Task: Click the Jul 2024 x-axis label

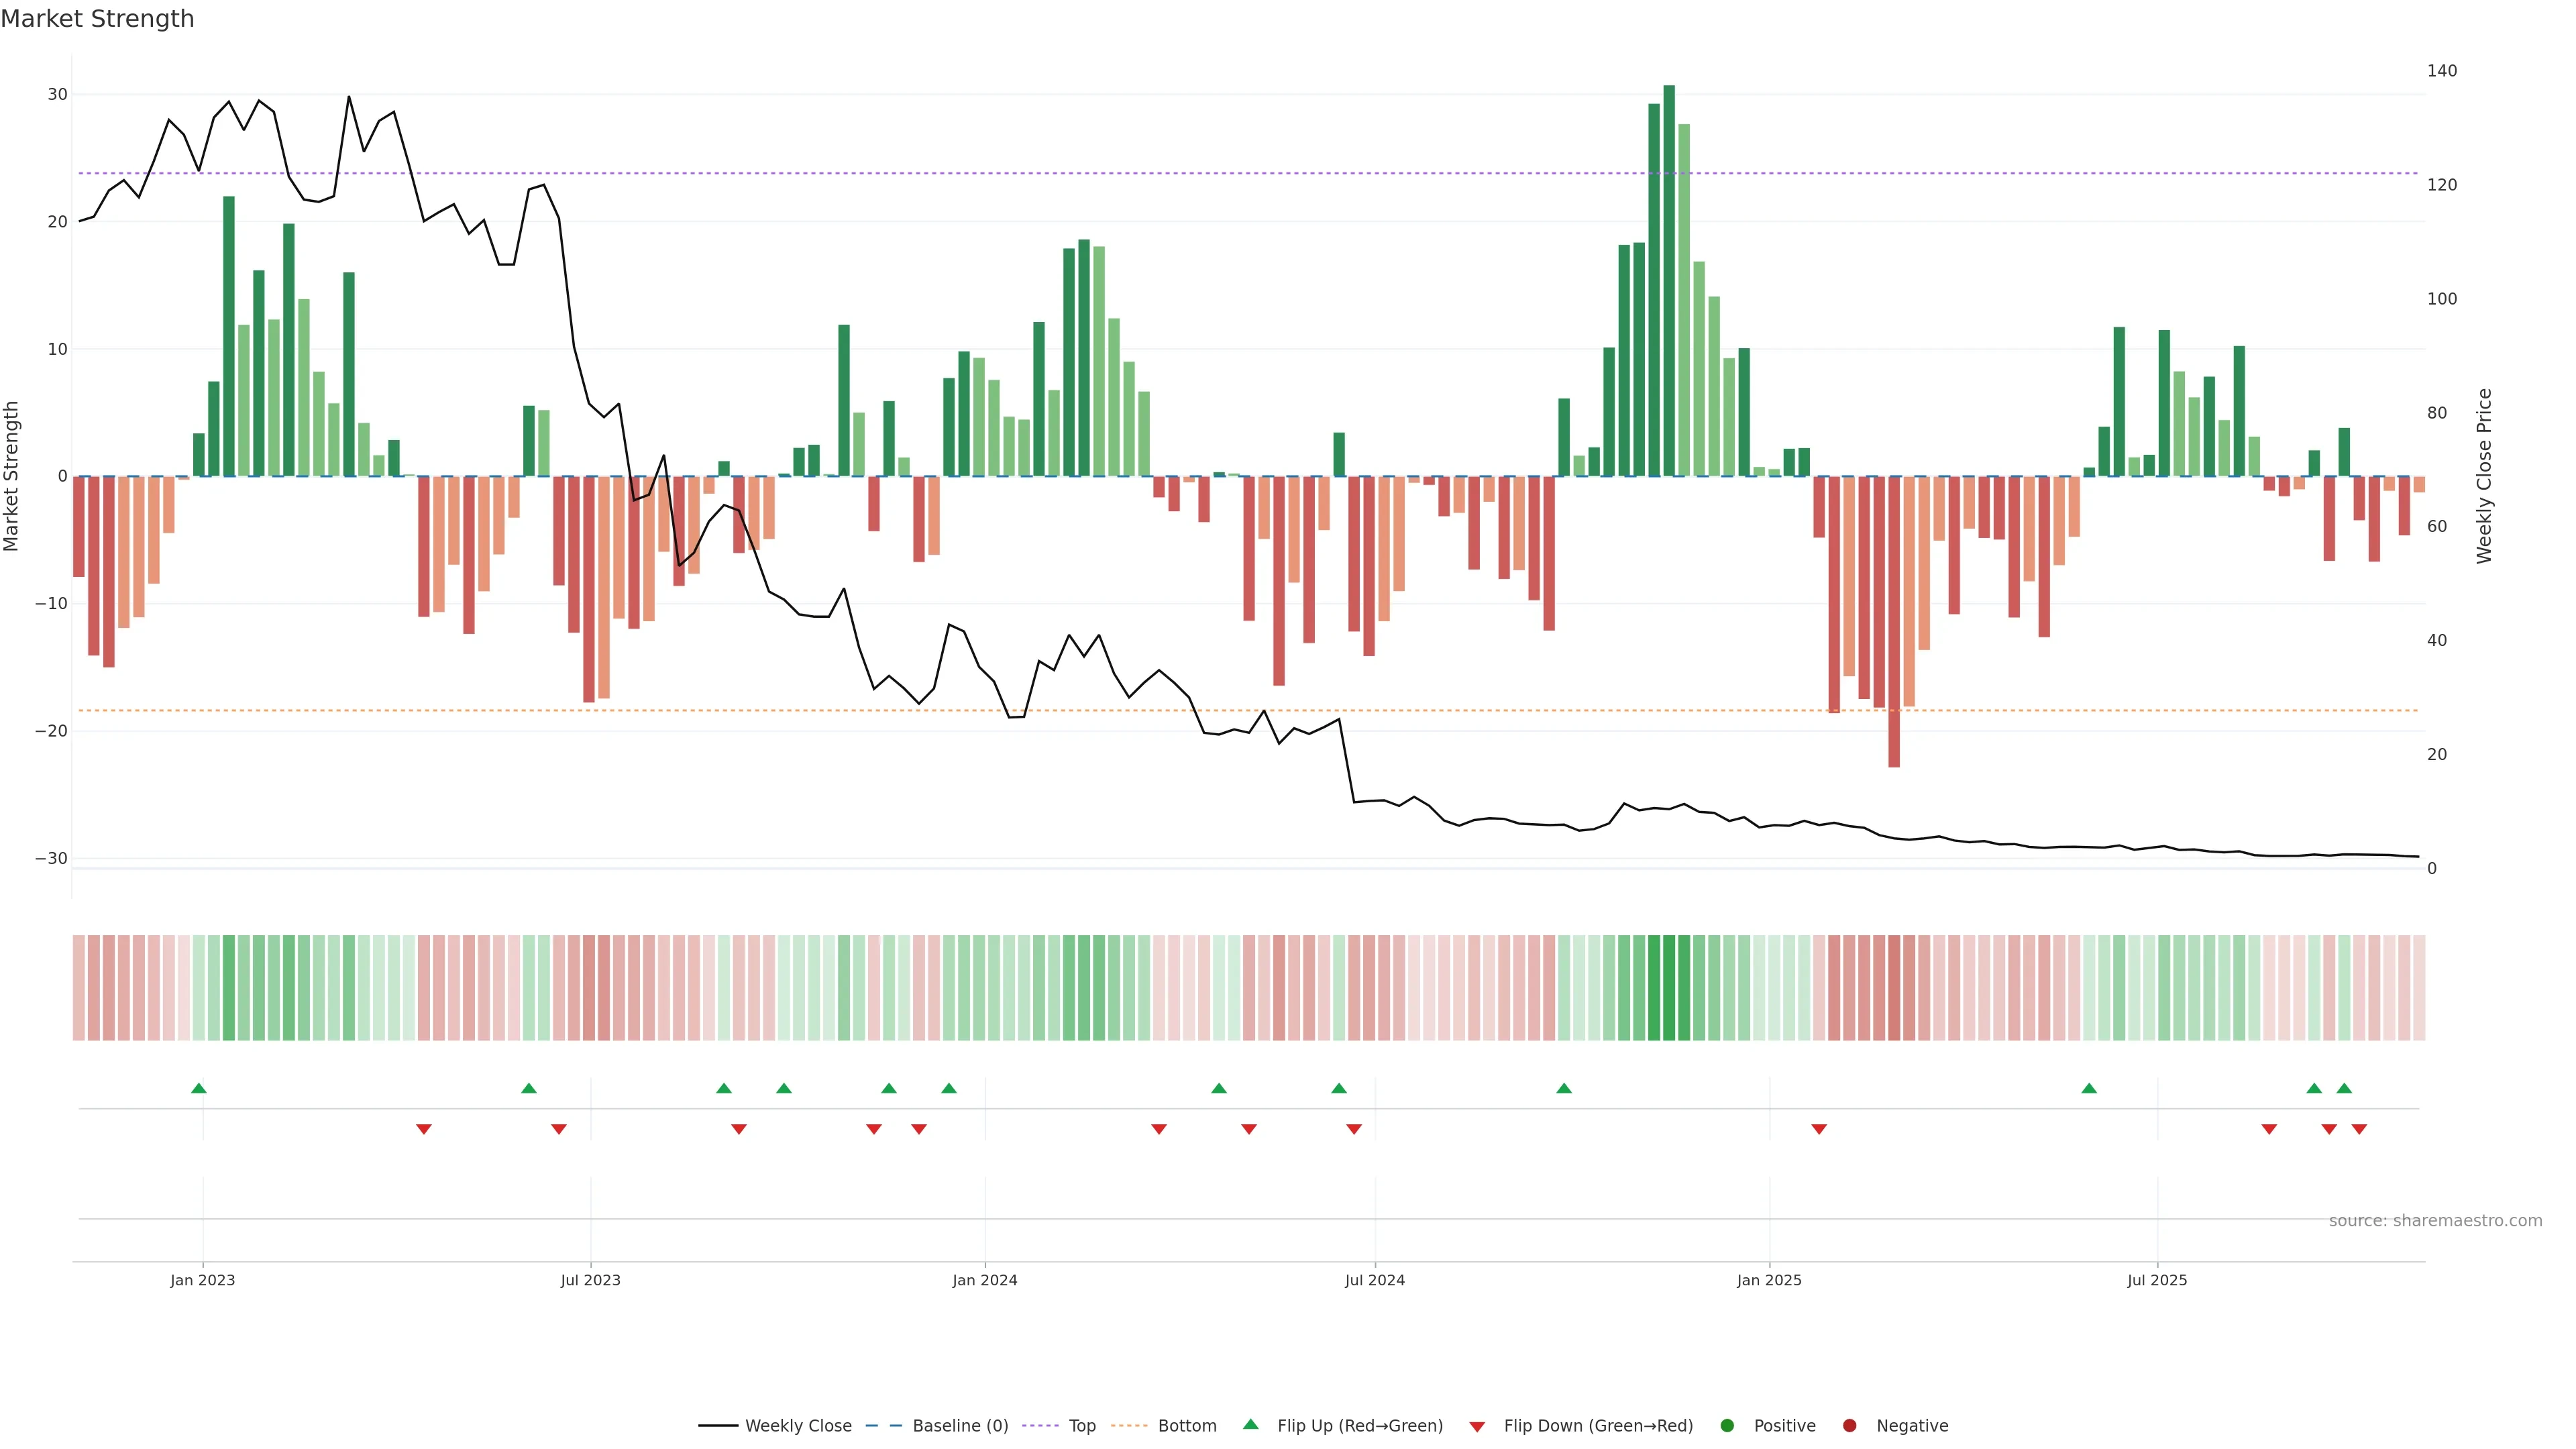Action: (x=1374, y=1280)
